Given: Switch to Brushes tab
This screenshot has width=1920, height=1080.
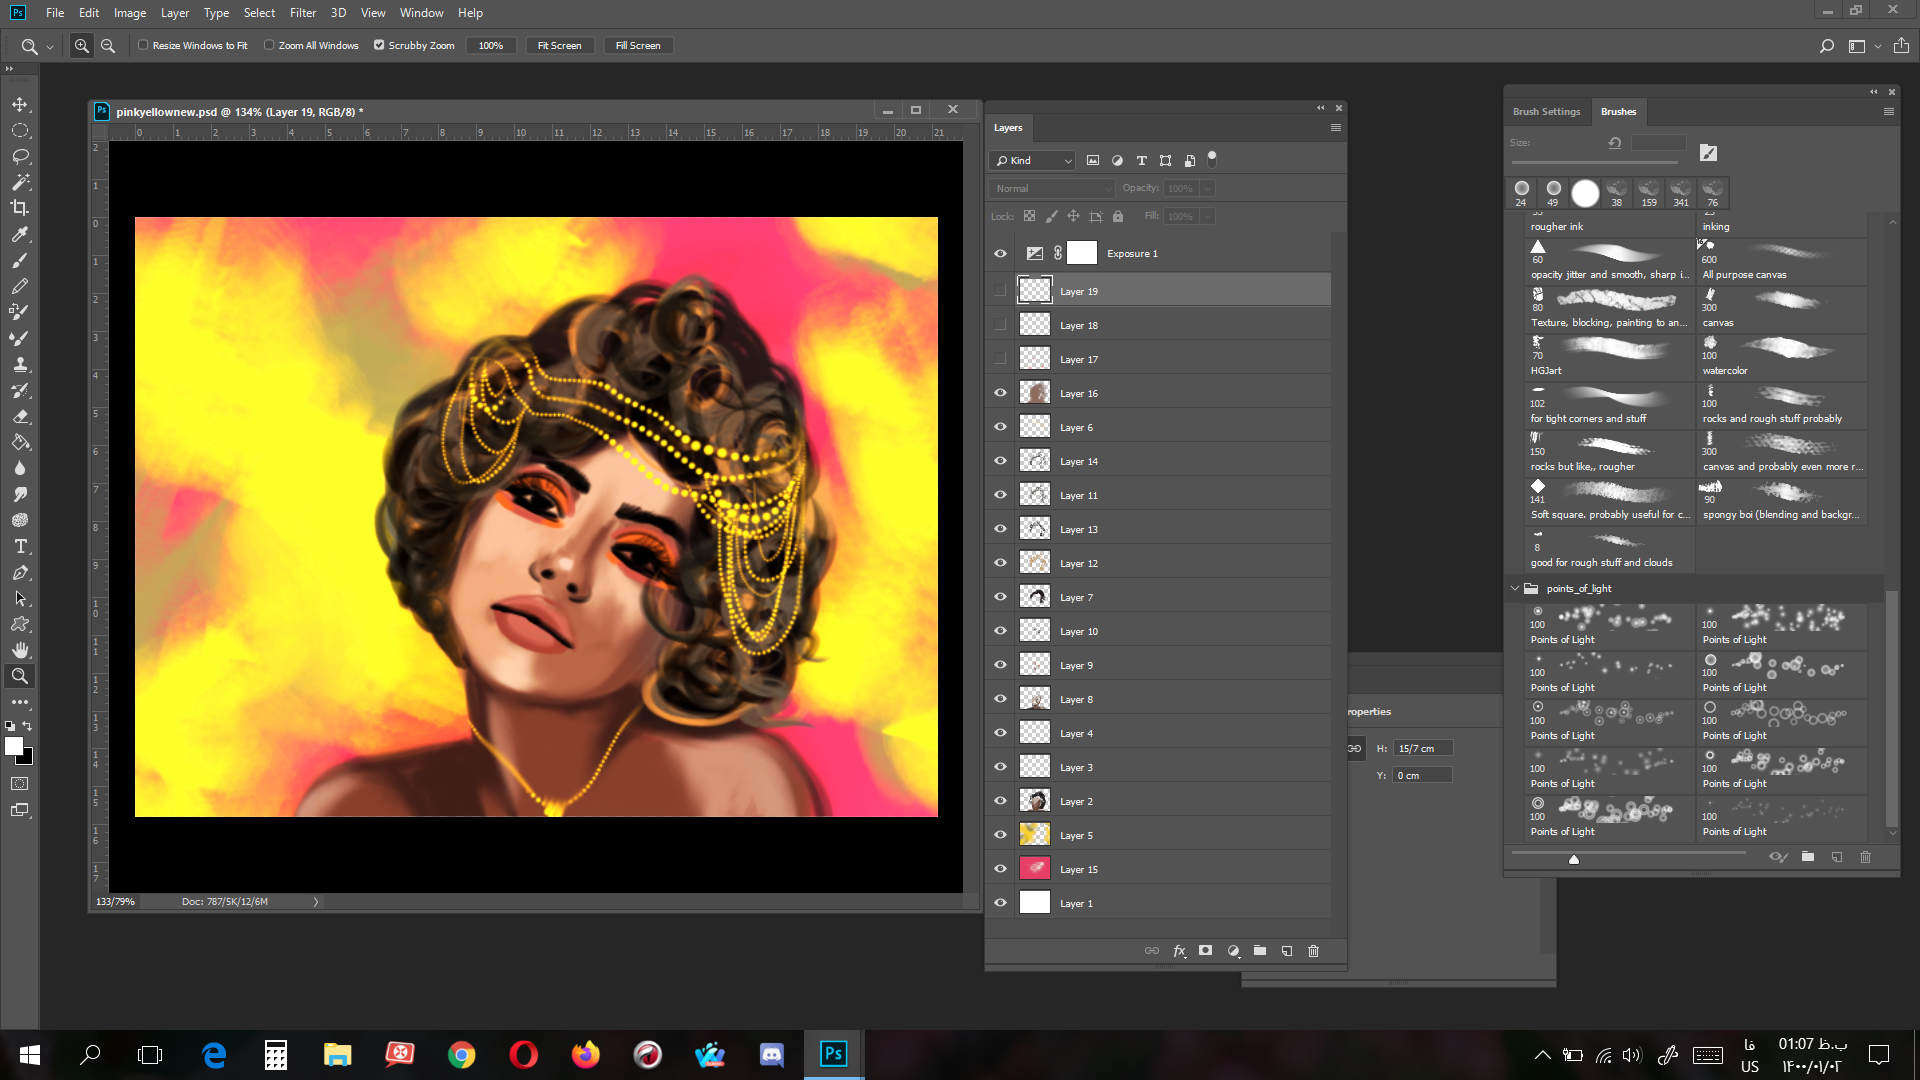Looking at the screenshot, I should 1618,112.
